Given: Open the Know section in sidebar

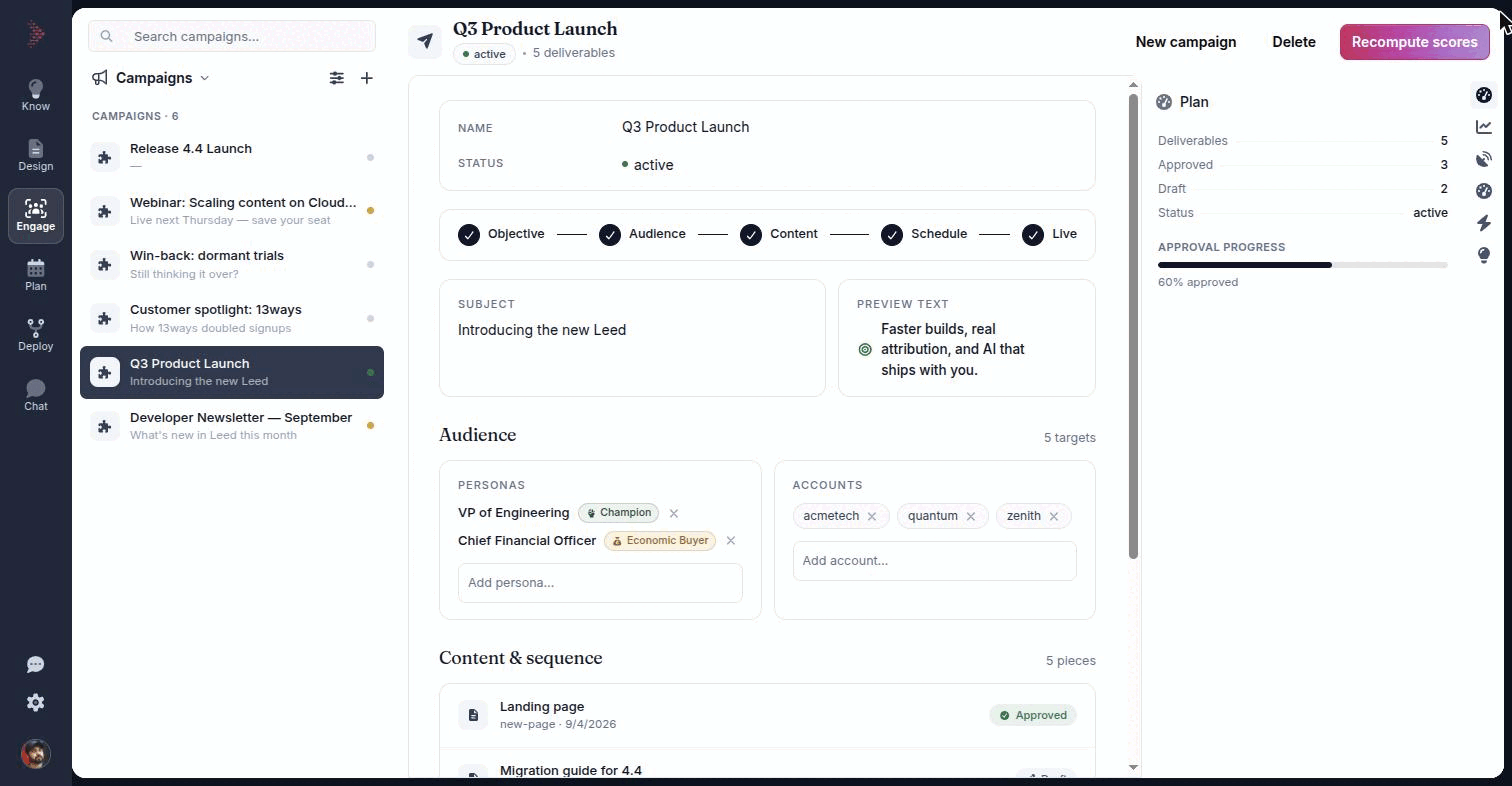Looking at the screenshot, I should (35, 95).
